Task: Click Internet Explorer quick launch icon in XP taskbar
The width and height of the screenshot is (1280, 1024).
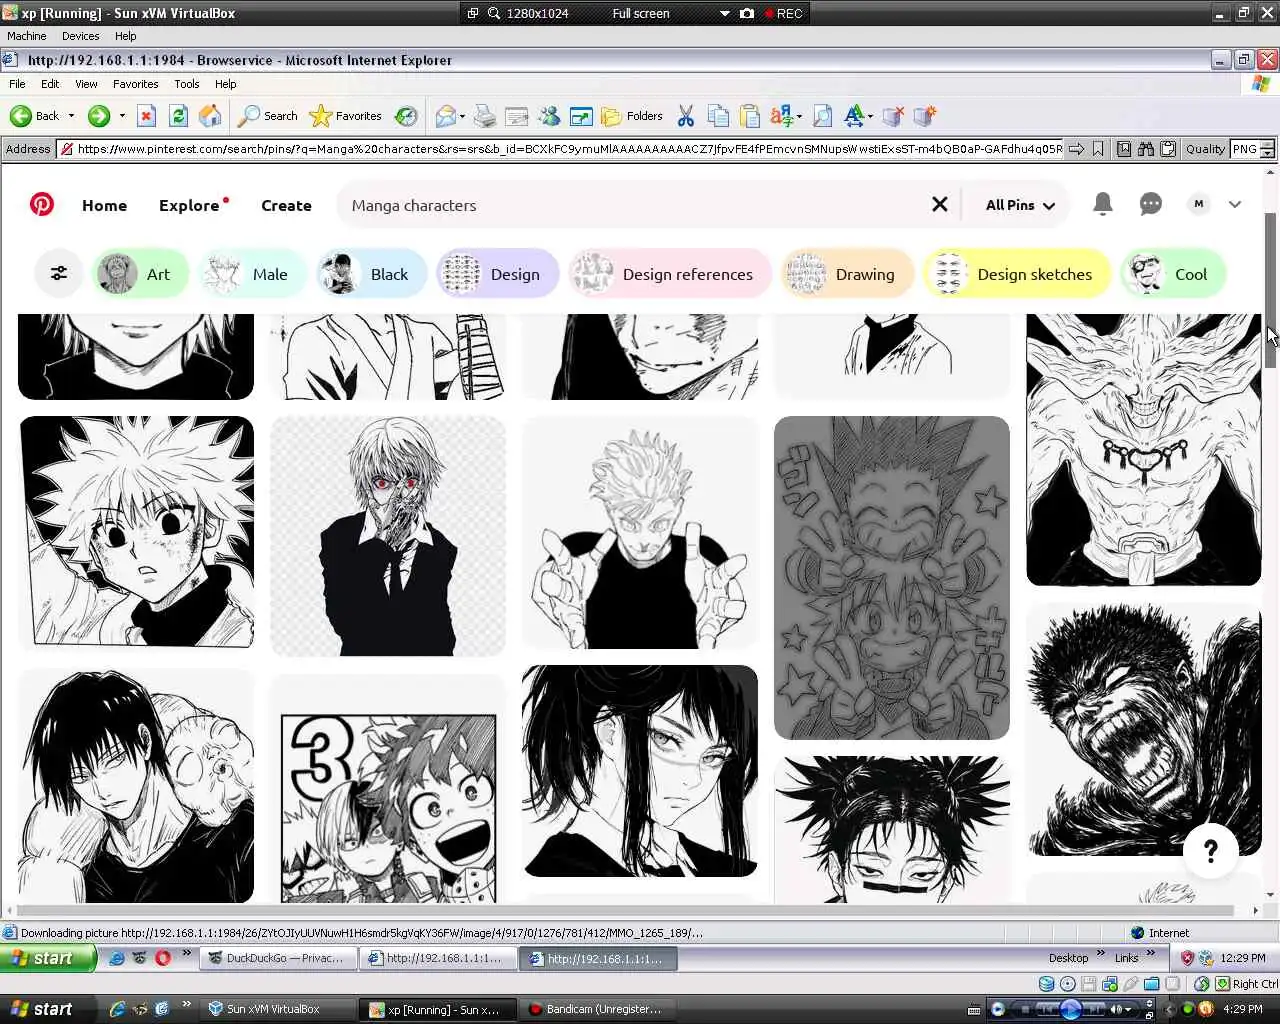Action: tap(117, 958)
